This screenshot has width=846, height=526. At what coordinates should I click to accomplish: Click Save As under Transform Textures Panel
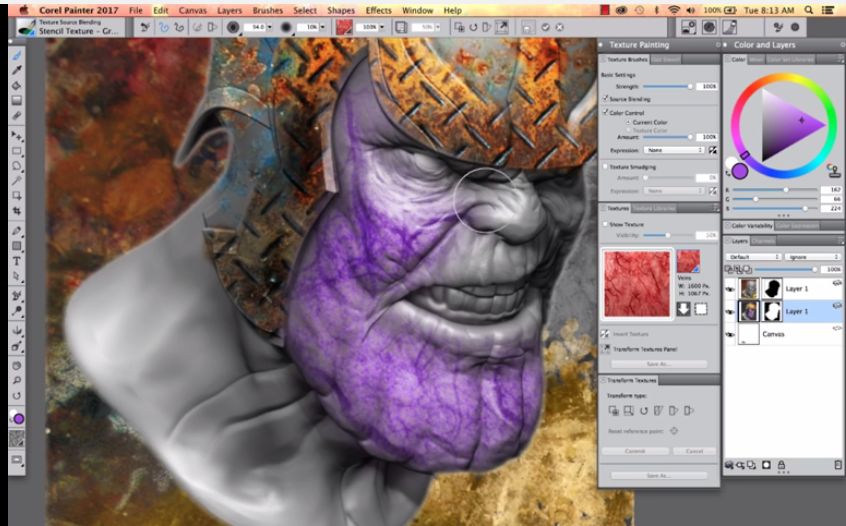click(x=659, y=364)
